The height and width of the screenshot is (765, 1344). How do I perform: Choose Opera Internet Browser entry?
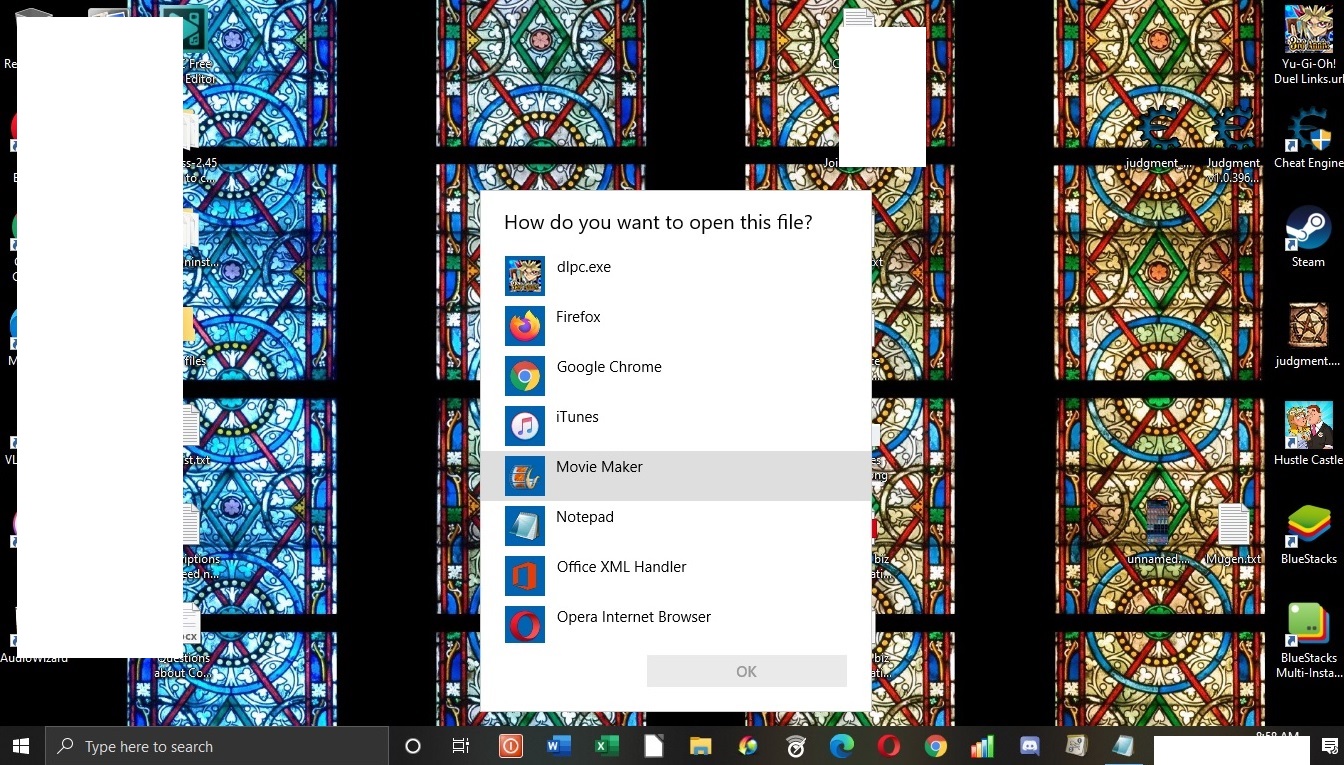pos(676,625)
